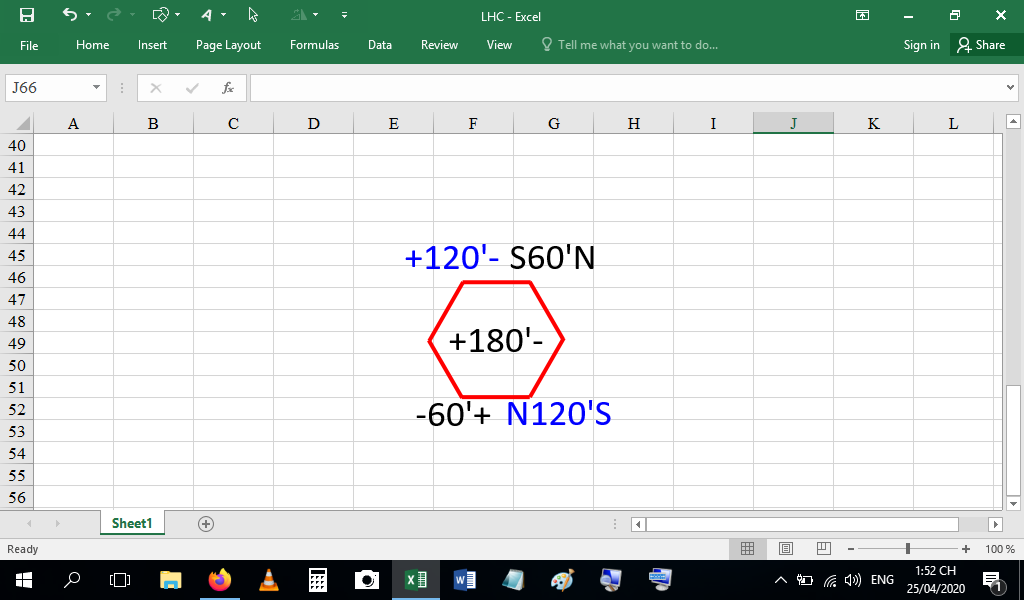The height and width of the screenshot is (600, 1024).
Task: Expand the formula bar with the chevron
Action: tap(1010, 88)
